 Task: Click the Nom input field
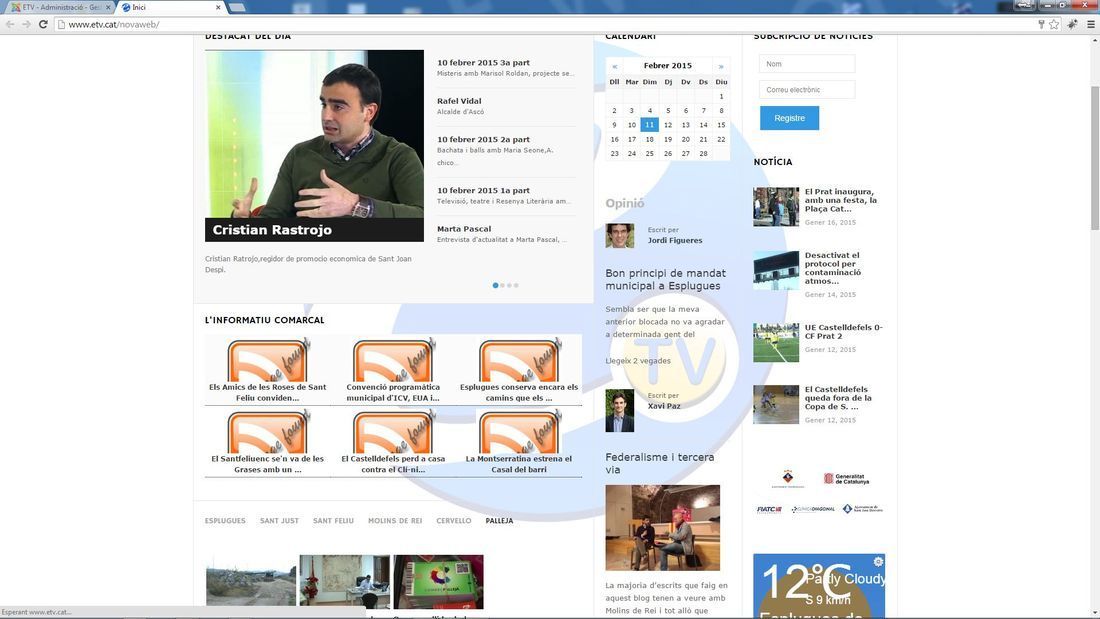[807, 64]
